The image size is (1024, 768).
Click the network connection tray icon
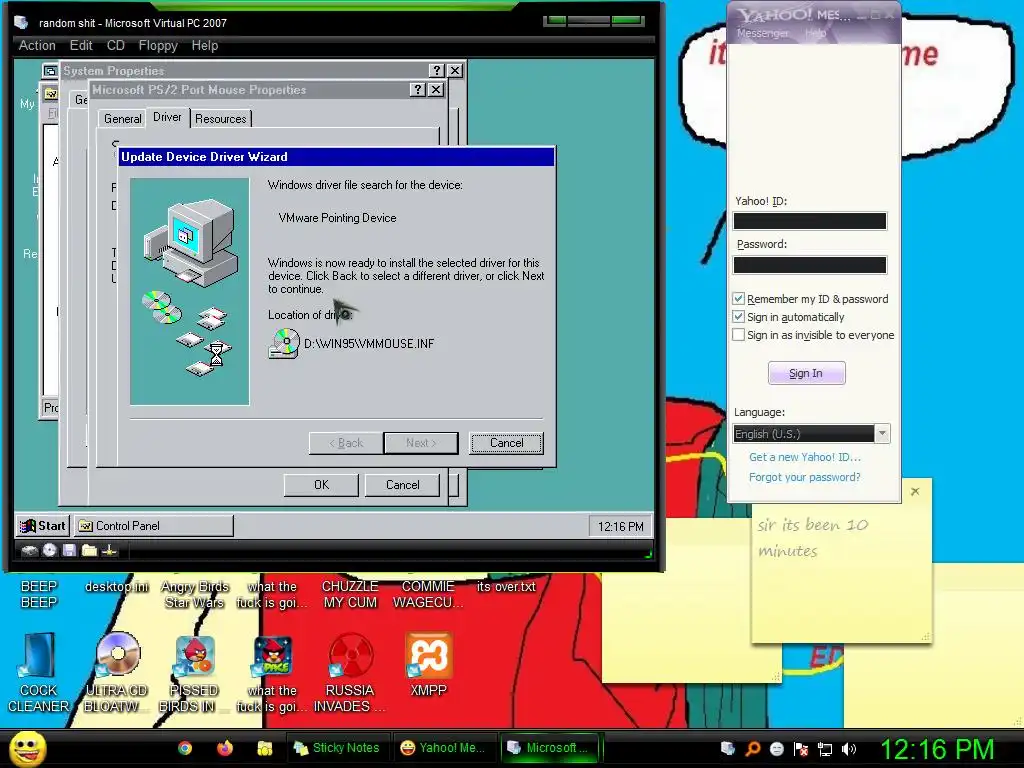click(825, 748)
